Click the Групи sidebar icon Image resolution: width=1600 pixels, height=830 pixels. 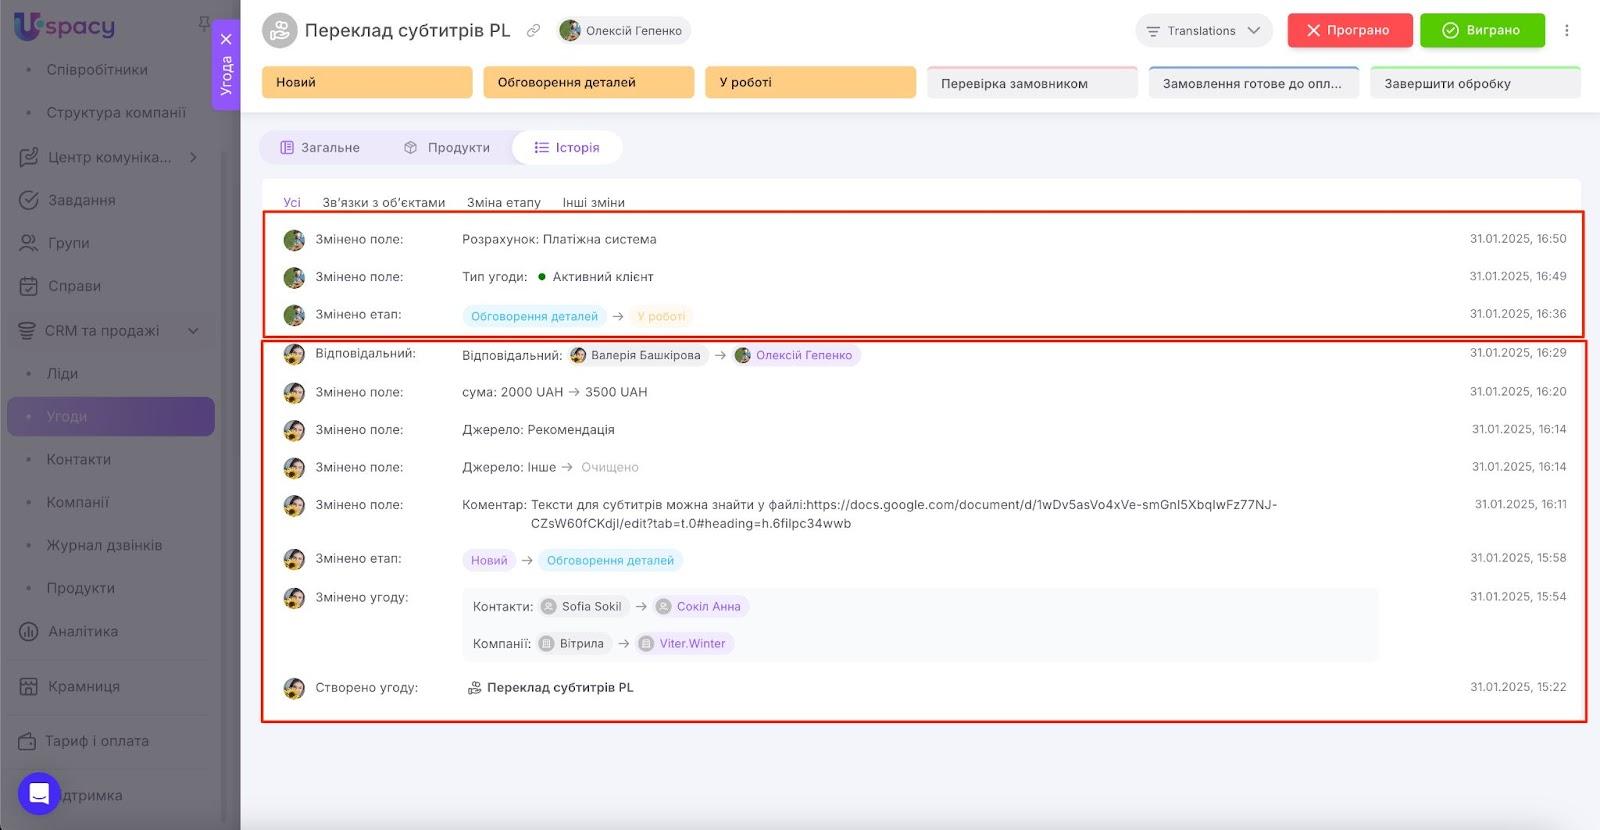(29, 243)
